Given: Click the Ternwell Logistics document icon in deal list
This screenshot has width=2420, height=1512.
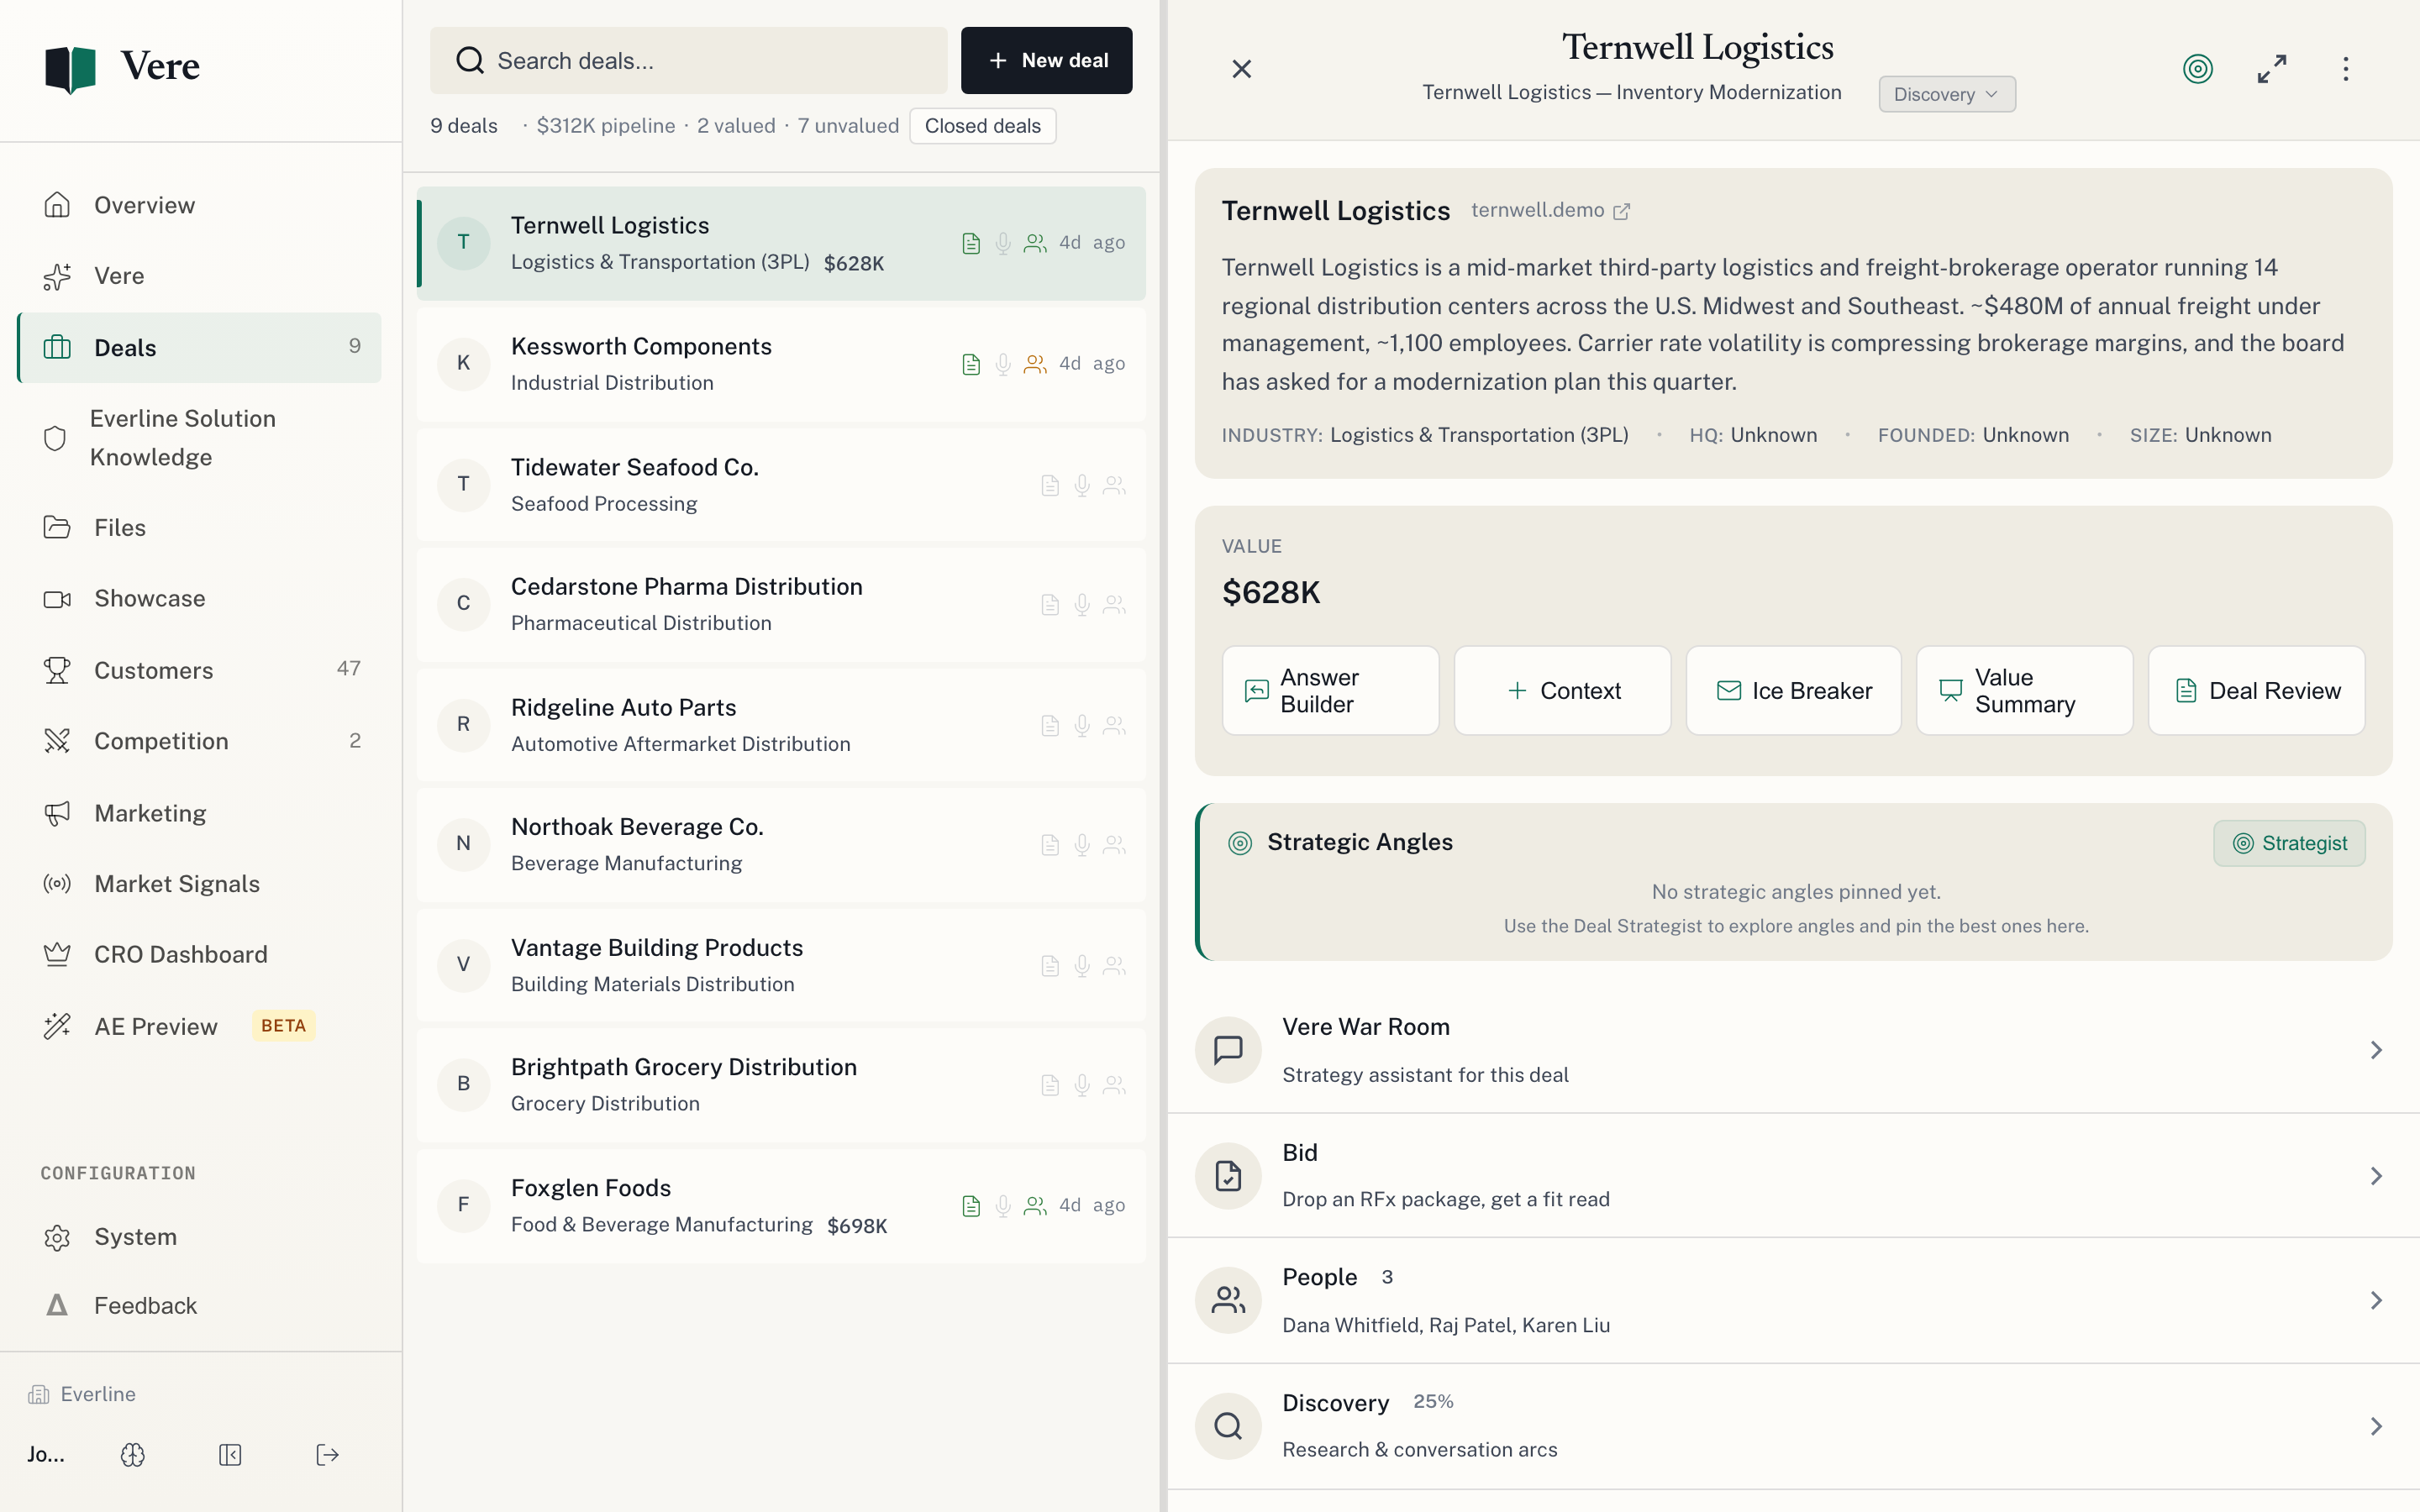Looking at the screenshot, I should coord(971,243).
